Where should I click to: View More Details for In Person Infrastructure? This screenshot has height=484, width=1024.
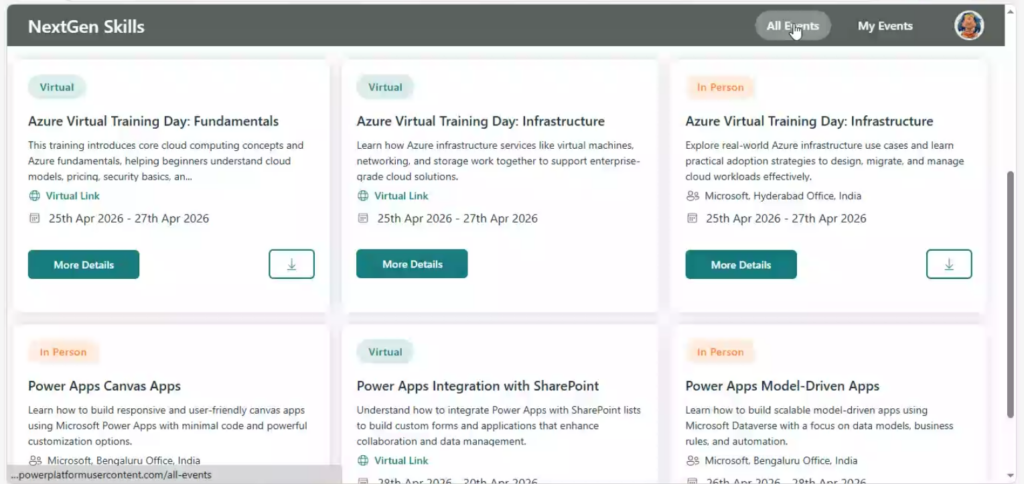click(740, 265)
